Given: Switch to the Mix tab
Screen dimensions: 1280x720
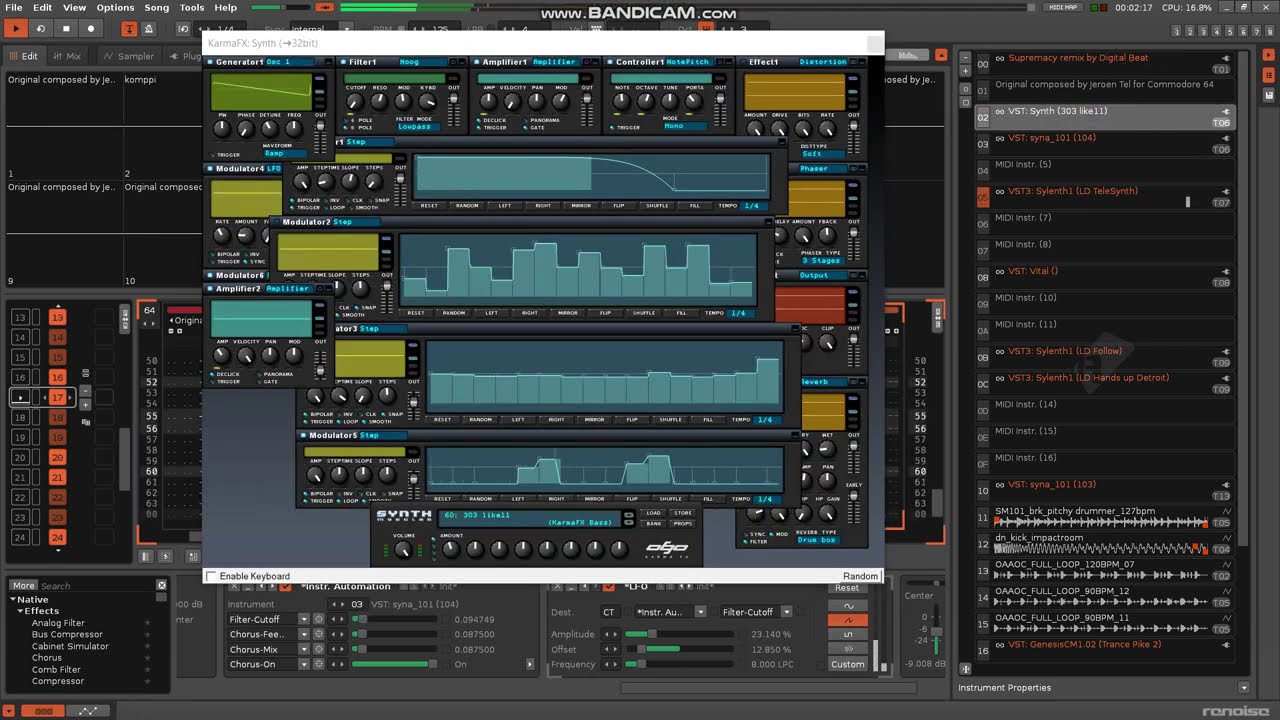Looking at the screenshot, I should 67,56.
